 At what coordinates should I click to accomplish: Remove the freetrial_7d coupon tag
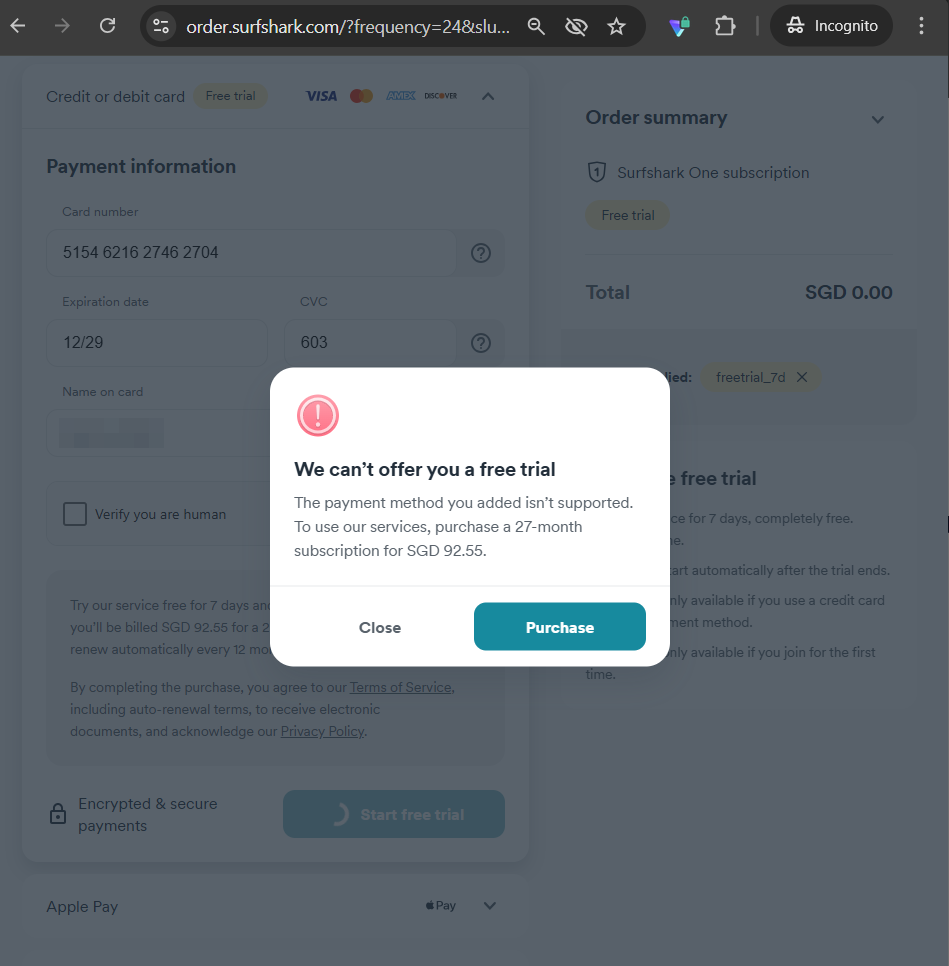pyautogui.click(x=802, y=378)
